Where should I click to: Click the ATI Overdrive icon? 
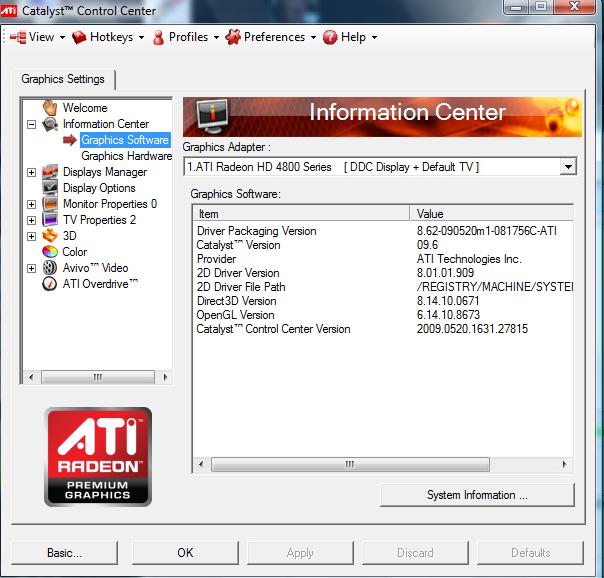coord(50,284)
